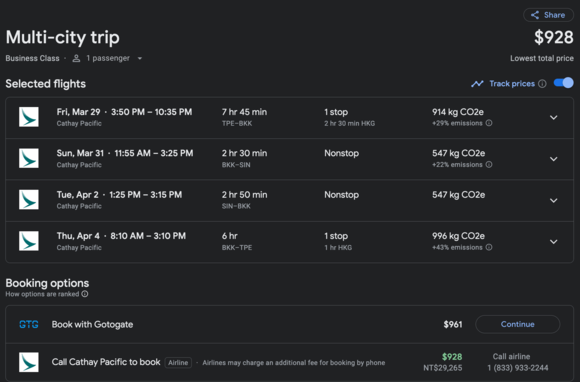This screenshot has width=580, height=382.
Task: Click 'Thu, Apr 4 · 8:10 AM – 3:10 PM' text
Action: (121, 236)
